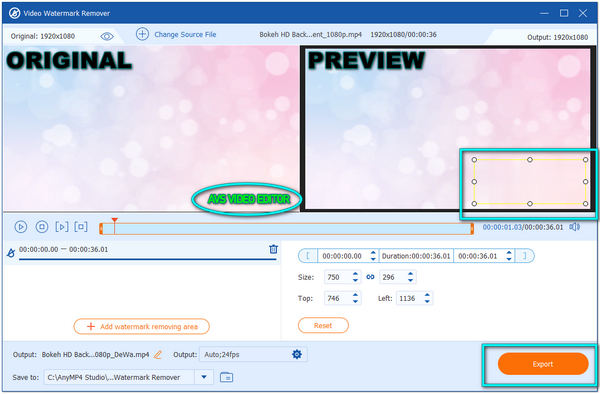Click the Export button
600x394 pixels.
tap(543, 364)
